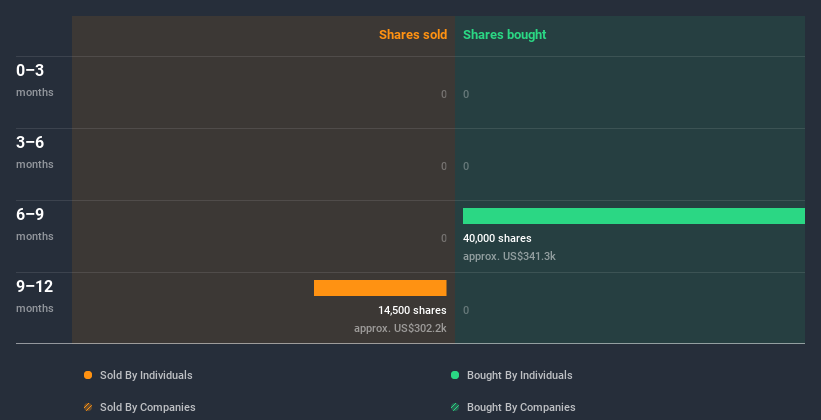Click the Shares bought column header
Image resolution: width=821 pixels, height=420 pixels.
[x=504, y=35]
